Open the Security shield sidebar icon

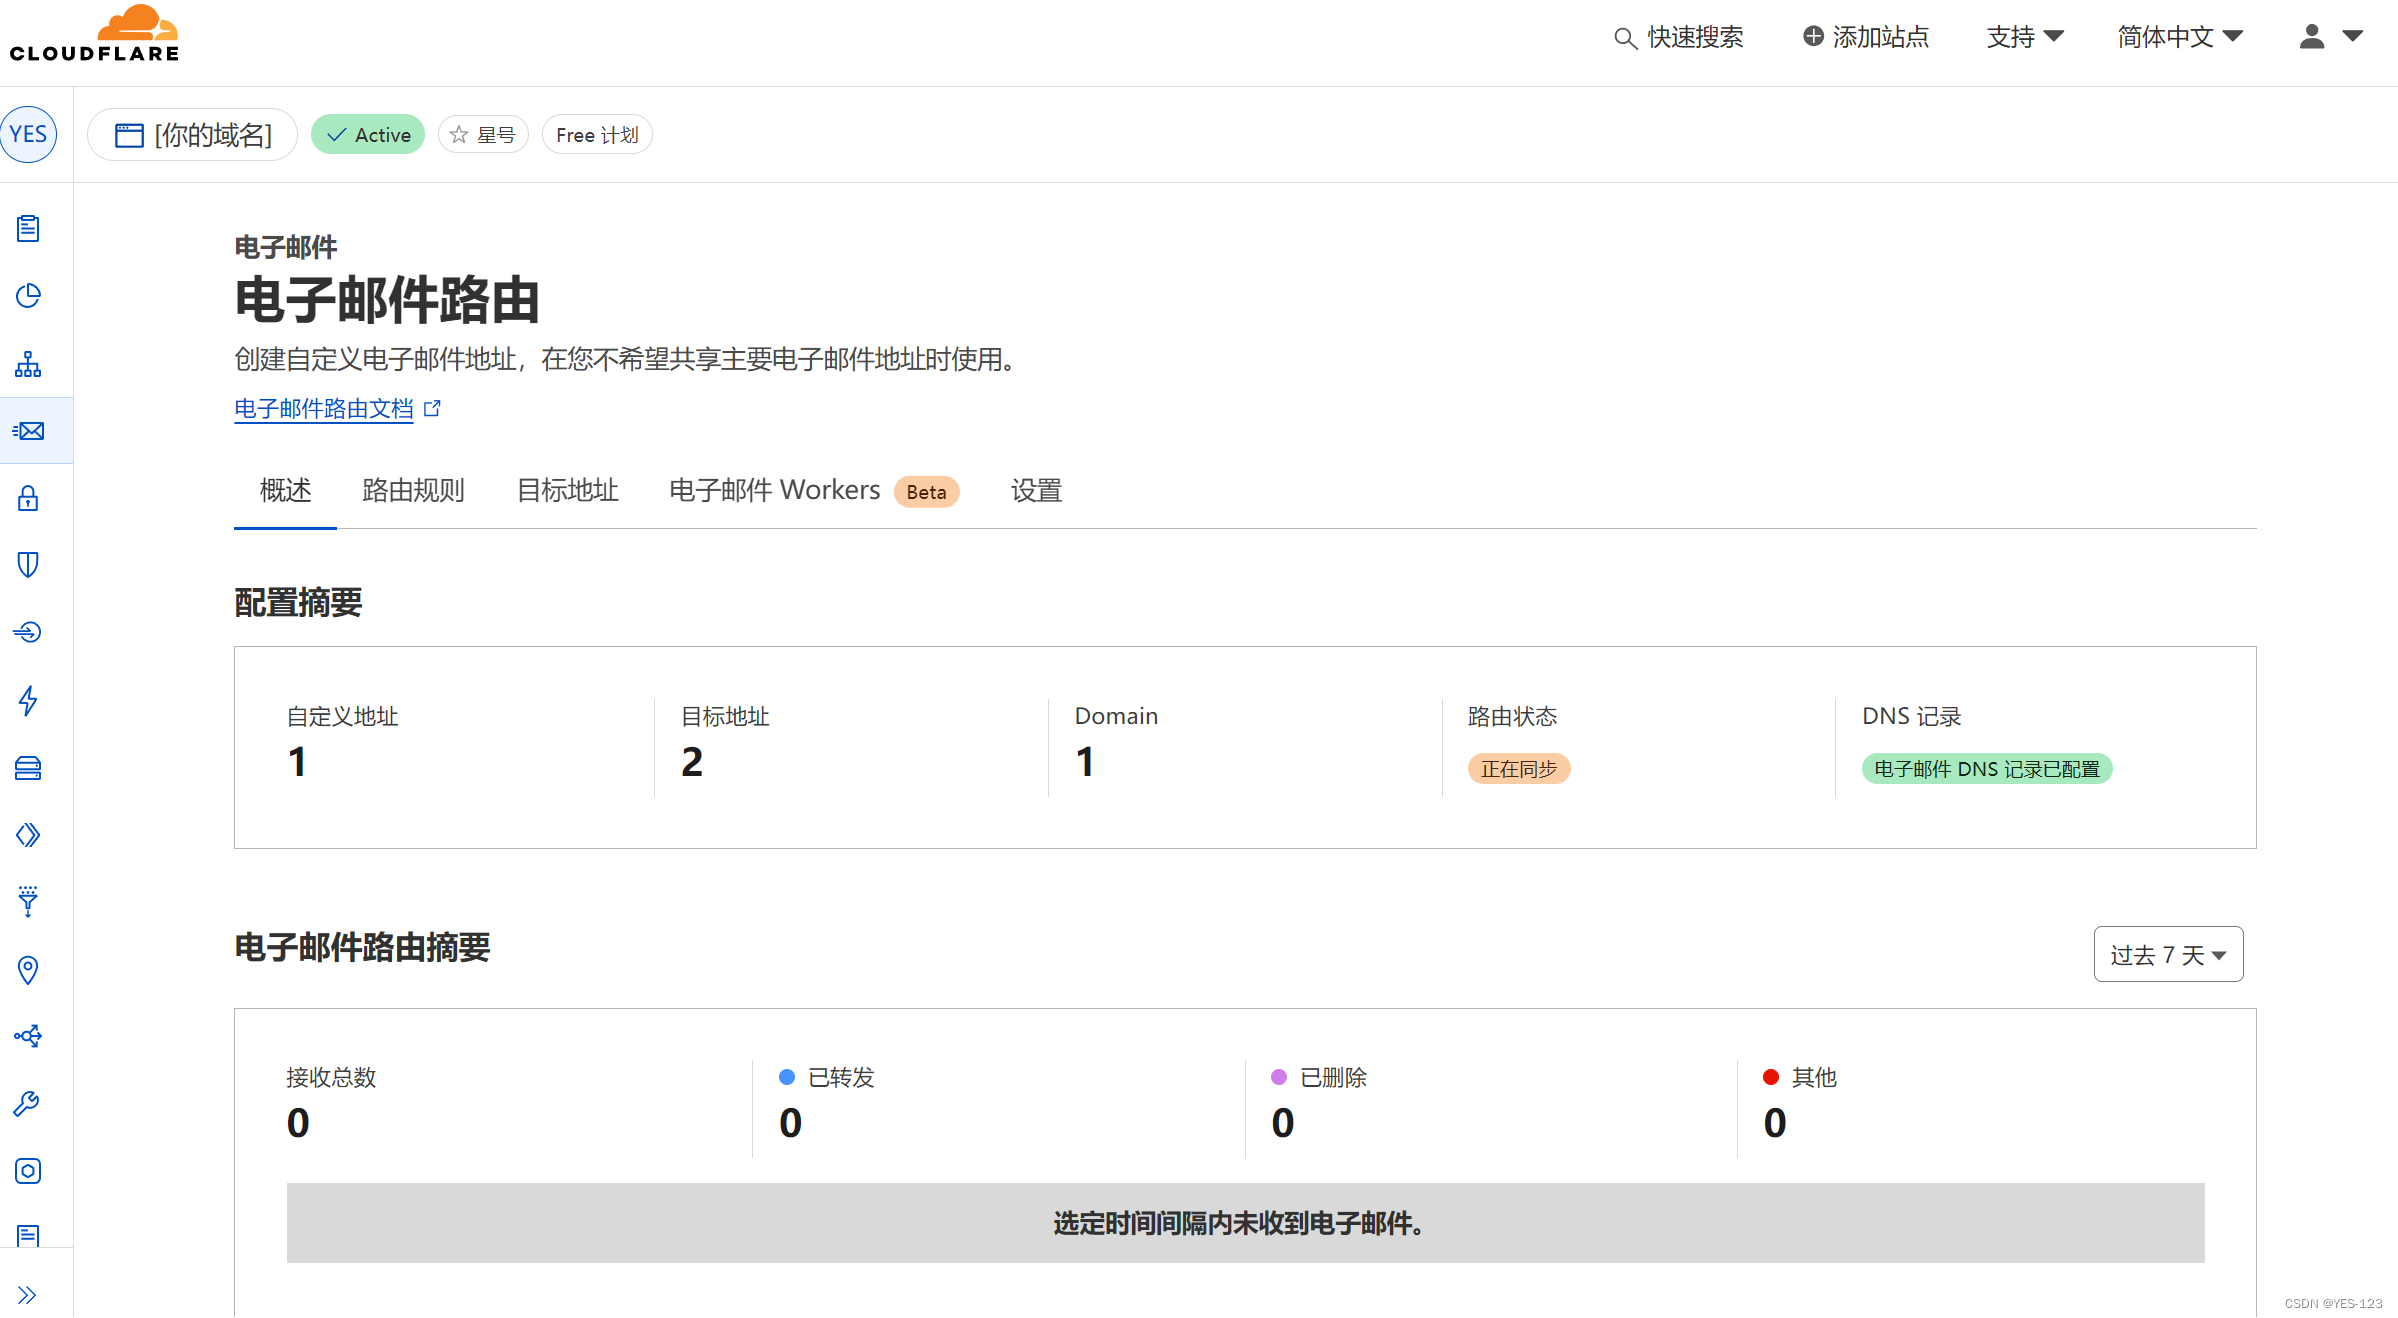pos(28,565)
